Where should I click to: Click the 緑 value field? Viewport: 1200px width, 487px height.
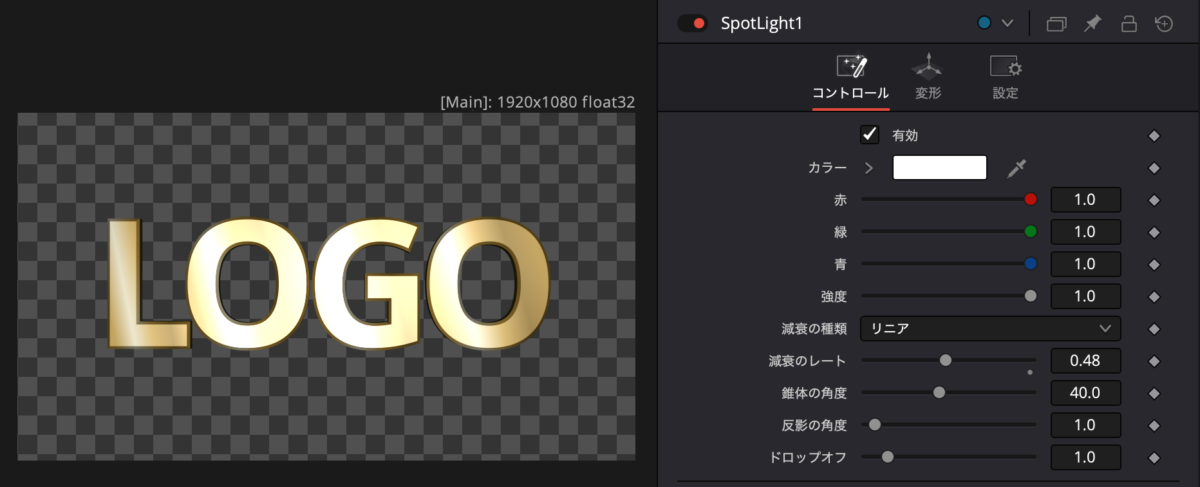(1086, 232)
